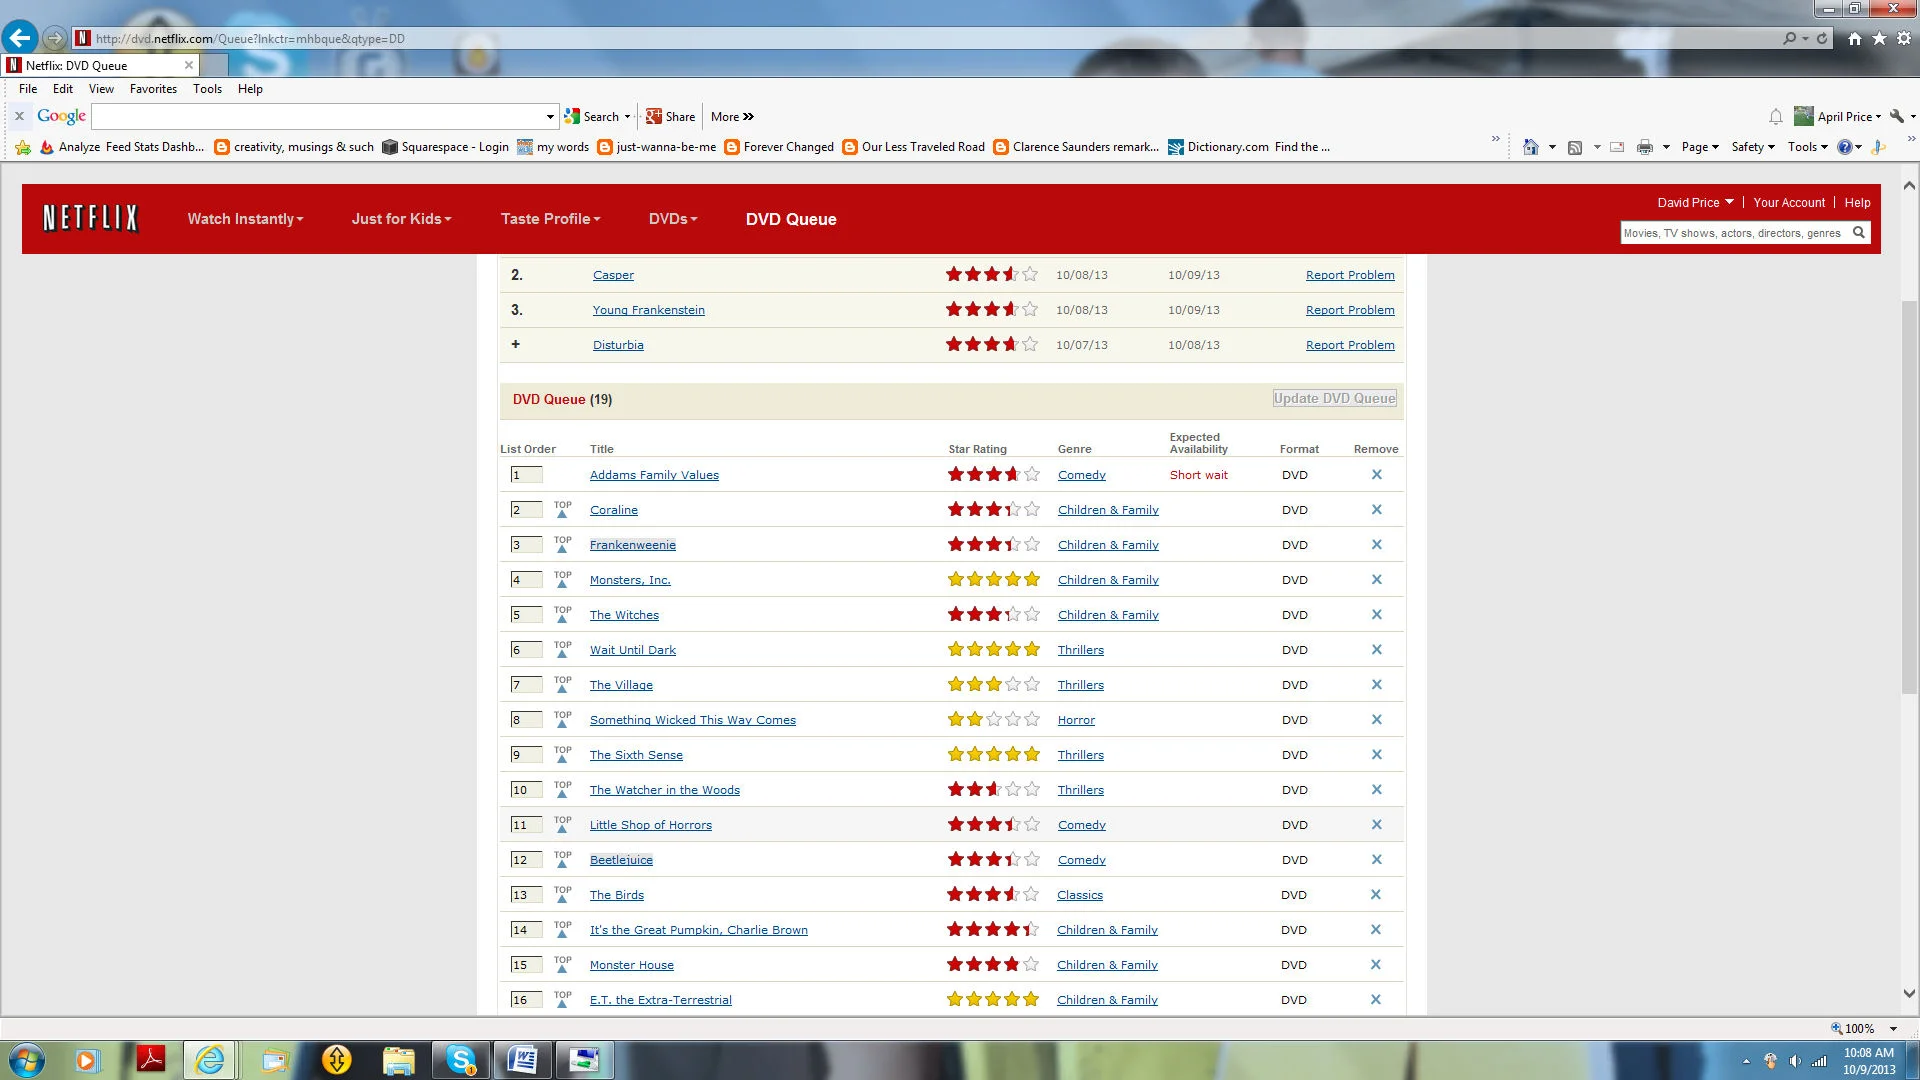
Task: Open the Watch Instantly dropdown menu
Action: coord(245,219)
